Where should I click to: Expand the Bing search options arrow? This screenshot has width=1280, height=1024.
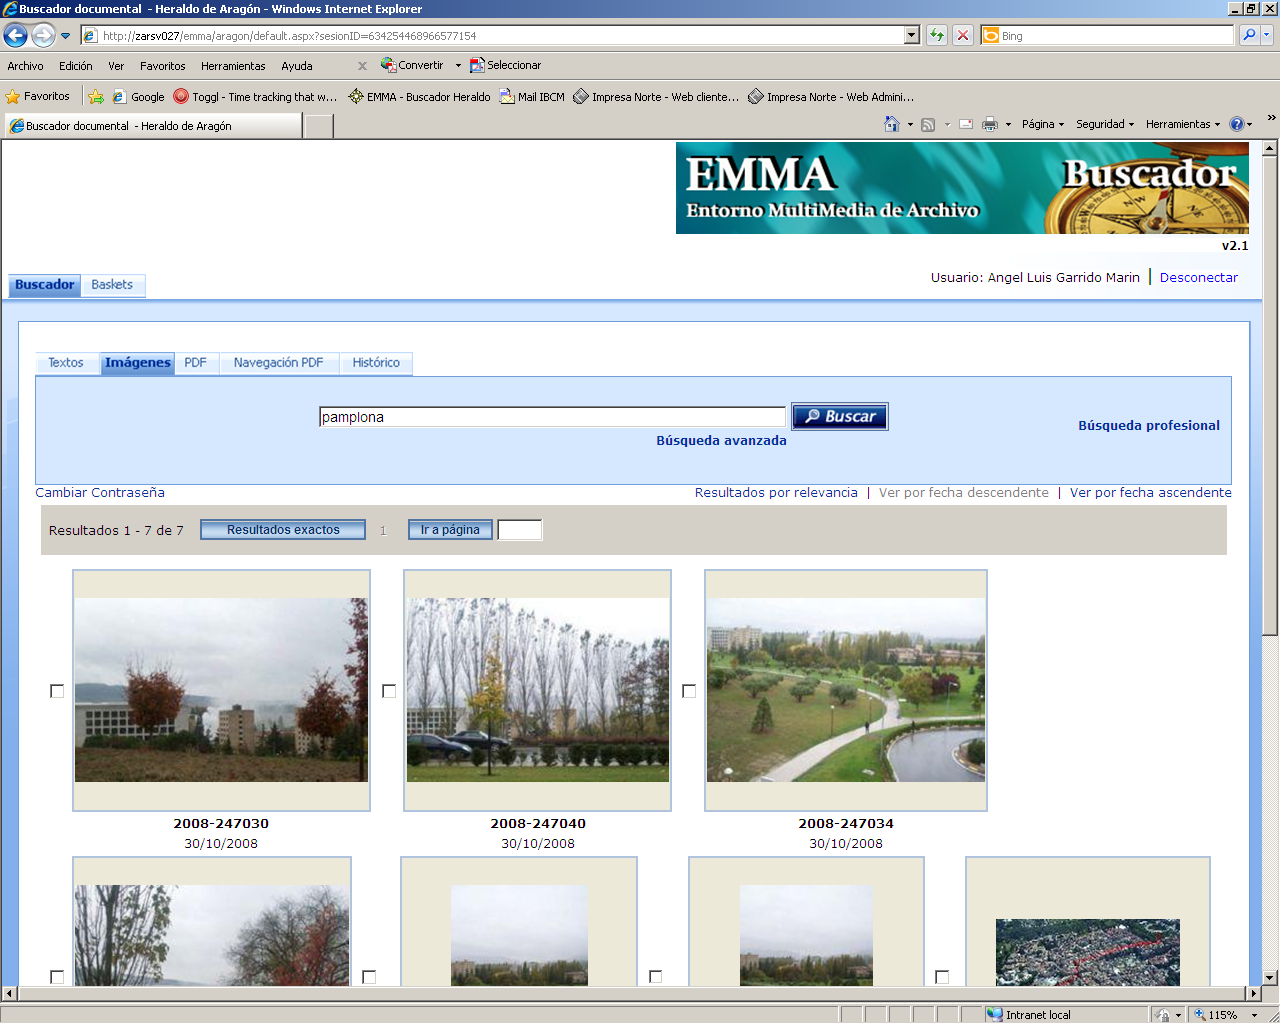[1267, 36]
